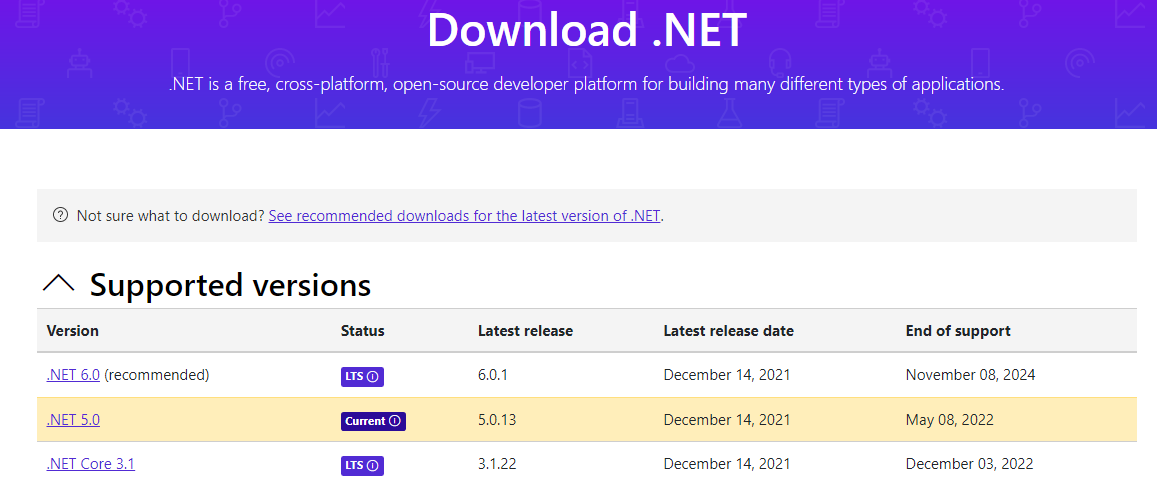The width and height of the screenshot is (1157, 492).
Task: Click the Current status badge for .NET 5.0
Action: pos(373,421)
